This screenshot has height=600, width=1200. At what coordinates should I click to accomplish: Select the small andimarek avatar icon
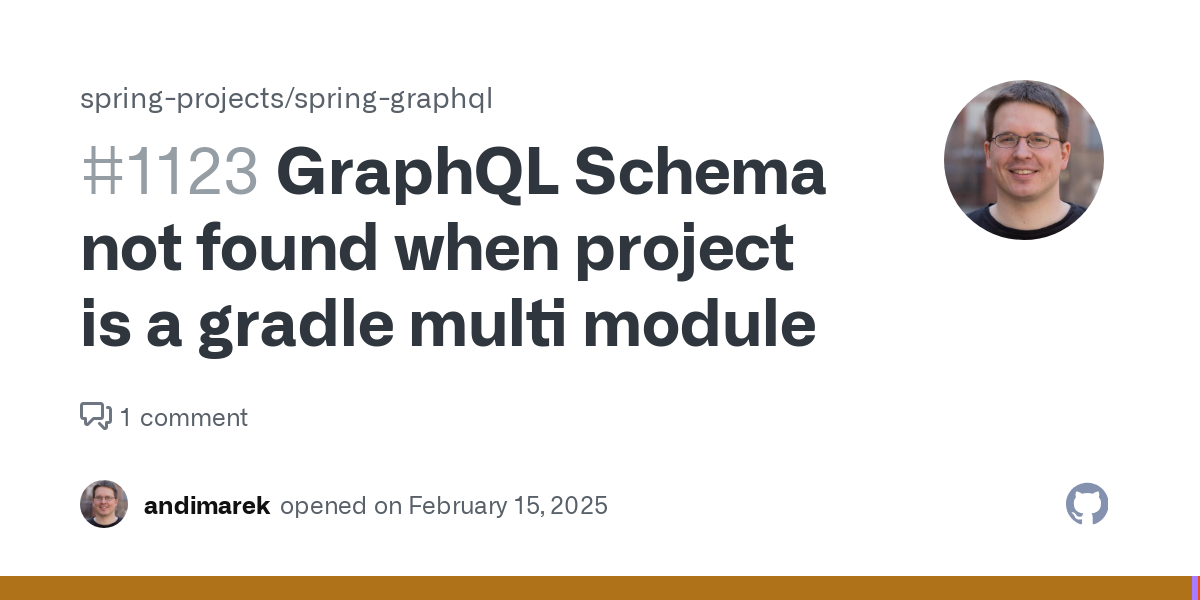(104, 504)
